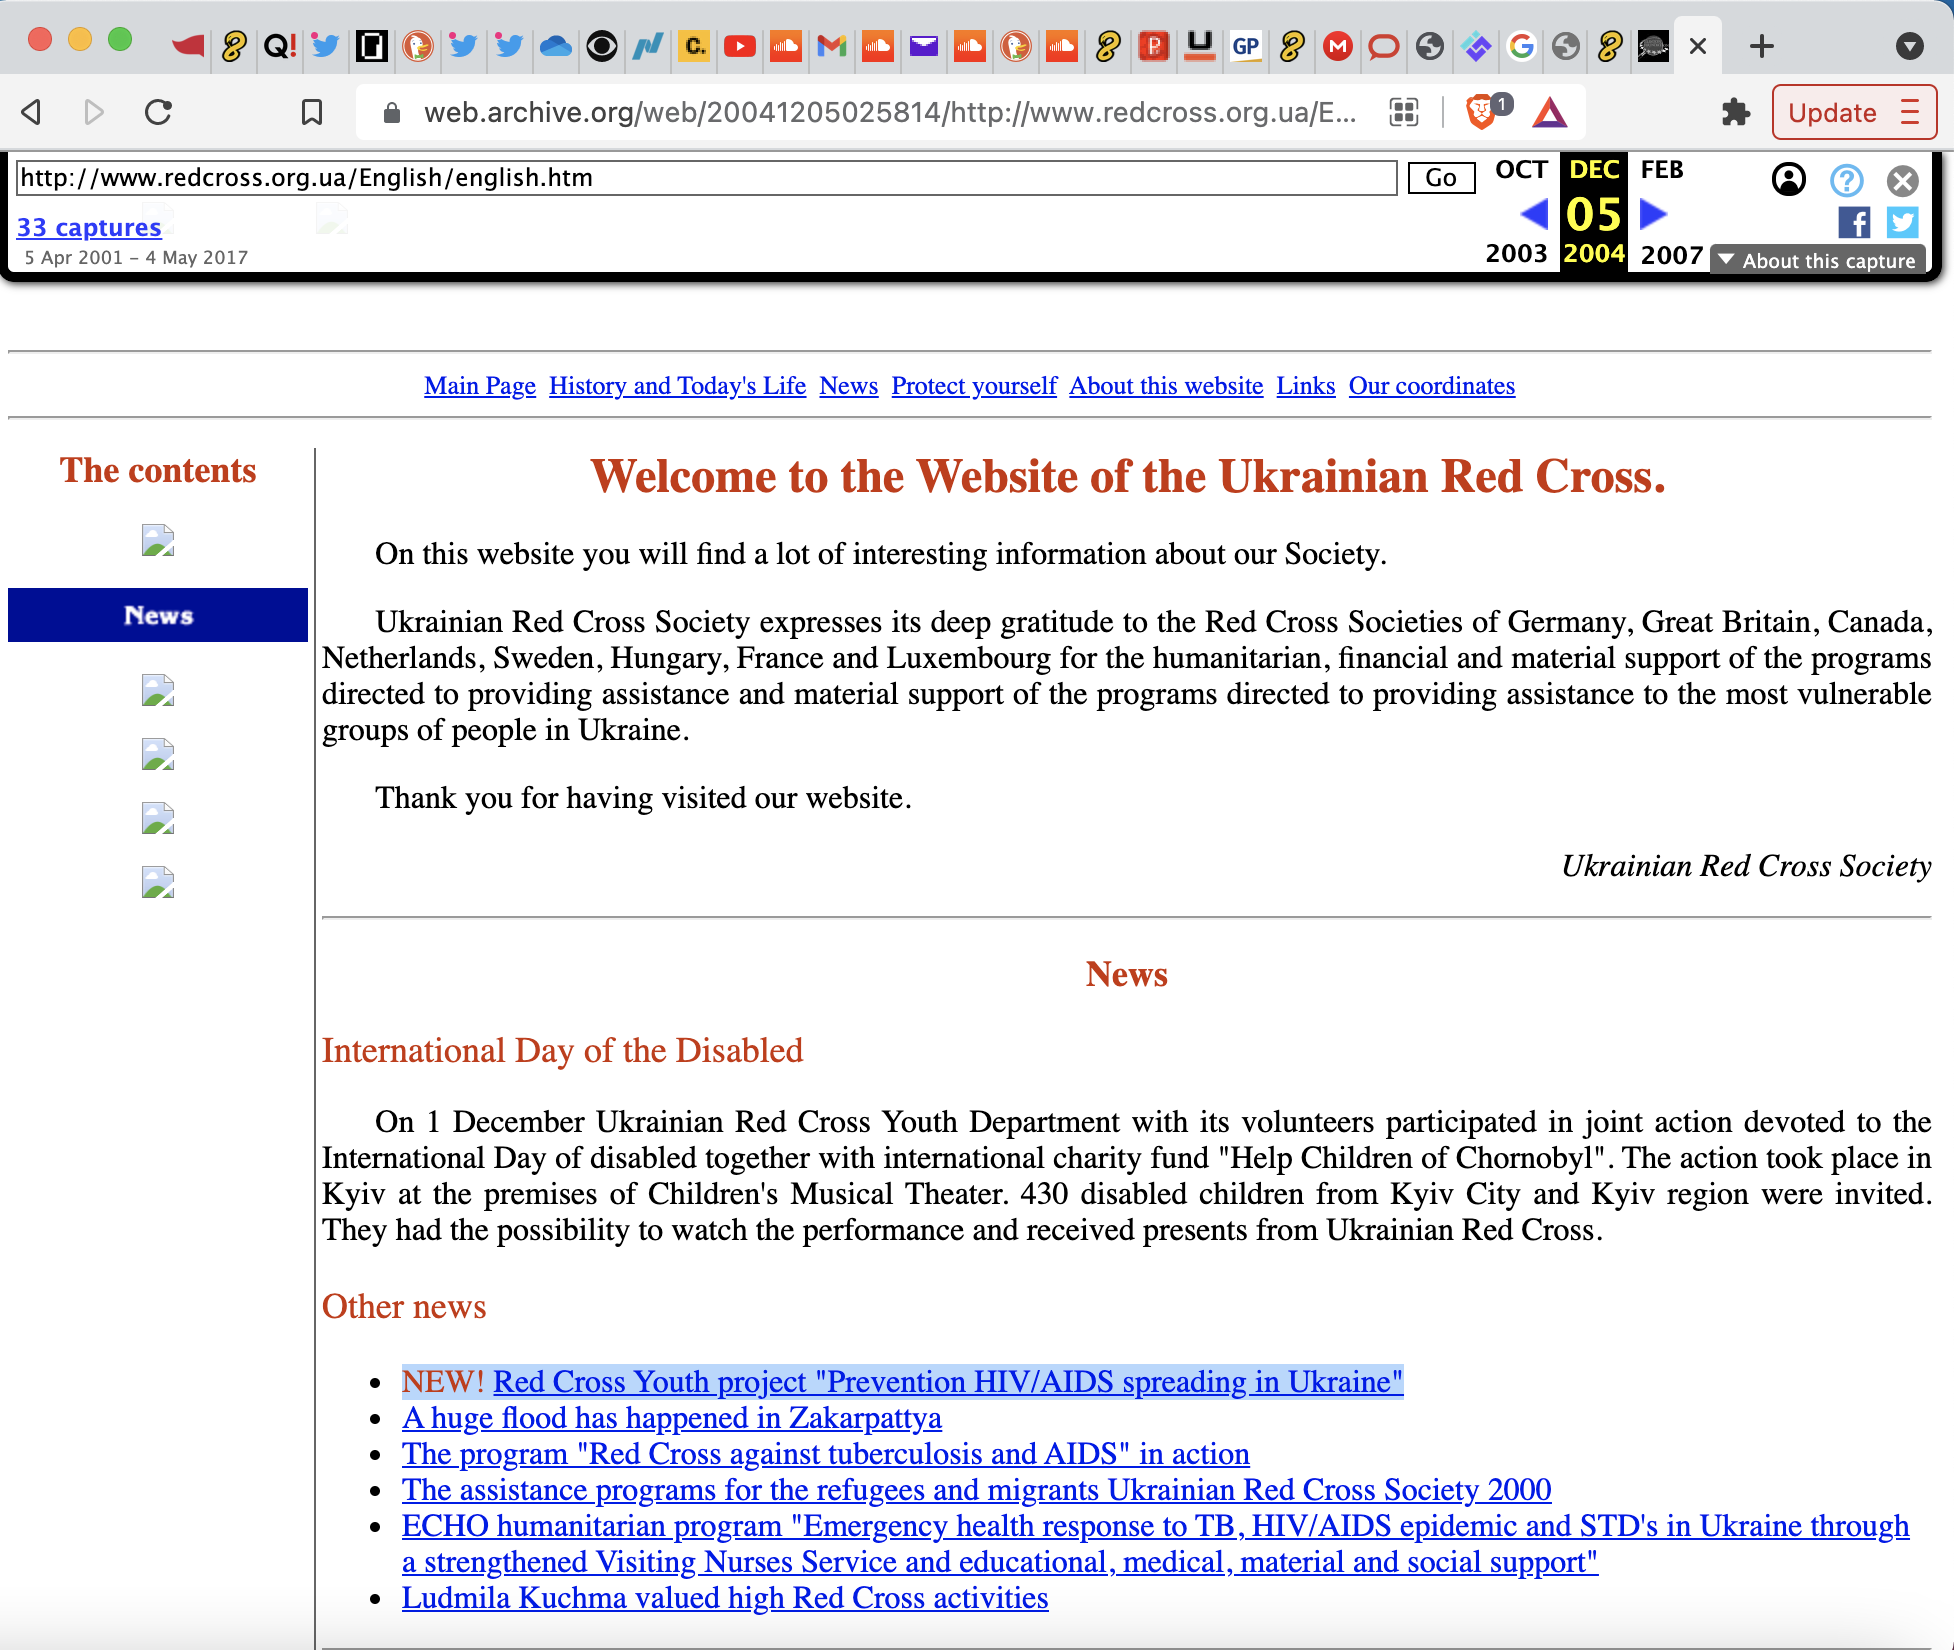The image size is (1954, 1650).
Task: Go back with the browser back arrow
Action: point(32,112)
